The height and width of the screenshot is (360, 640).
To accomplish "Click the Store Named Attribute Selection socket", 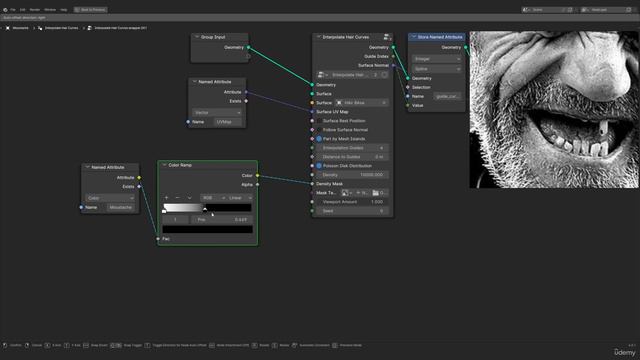I will pos(408,87).
